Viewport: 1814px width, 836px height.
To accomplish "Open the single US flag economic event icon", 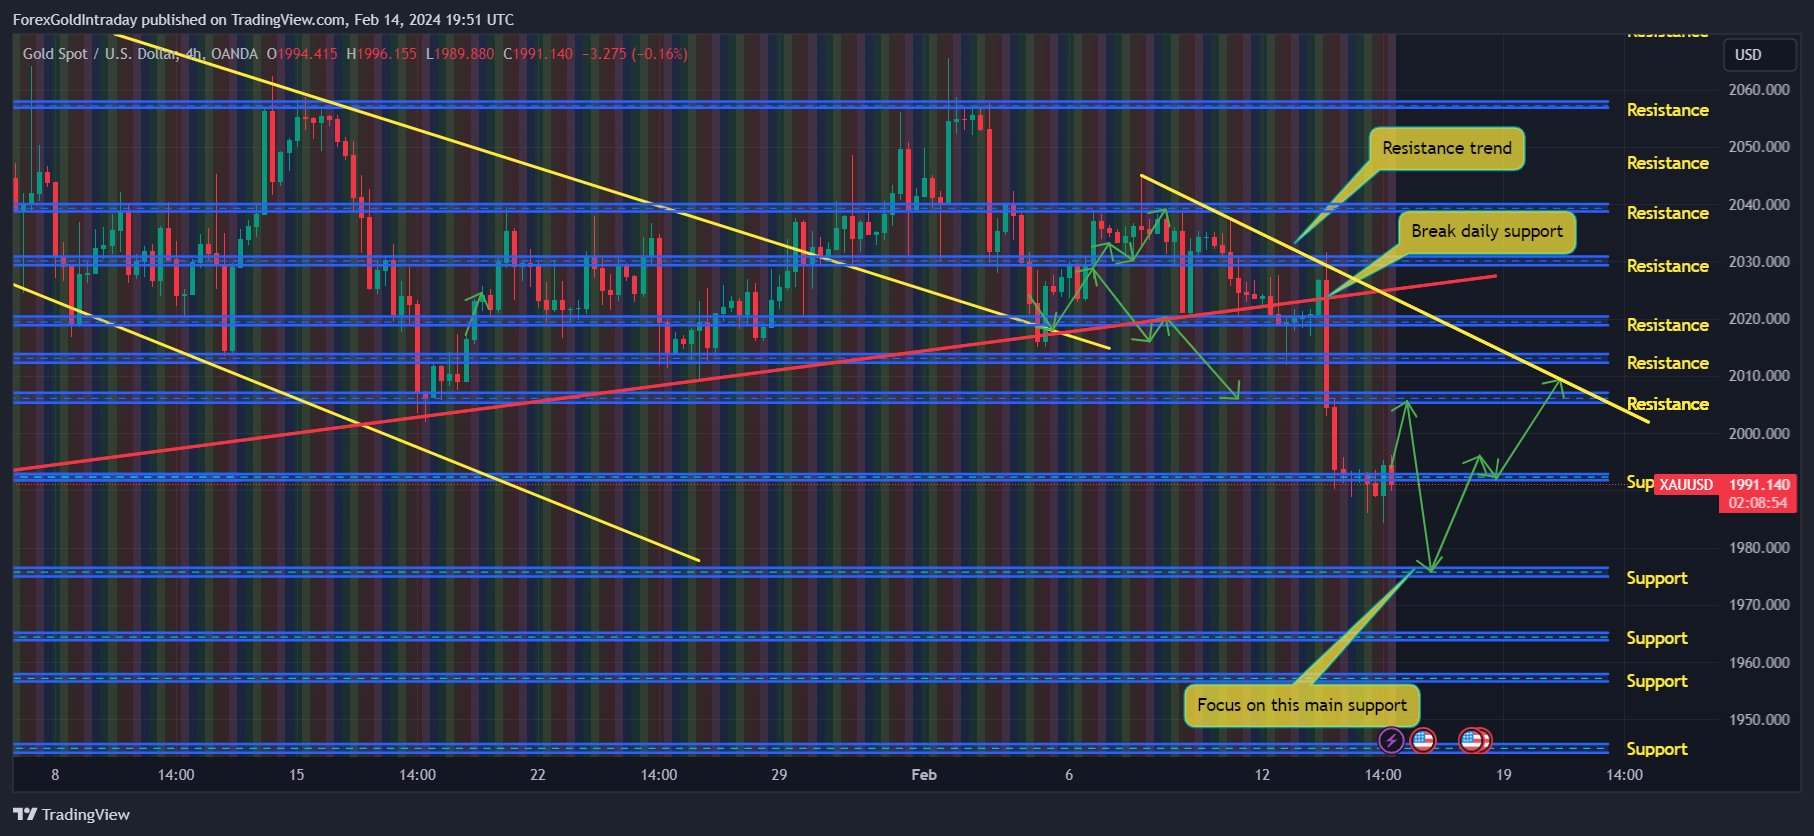I will tap(1423, 740).
